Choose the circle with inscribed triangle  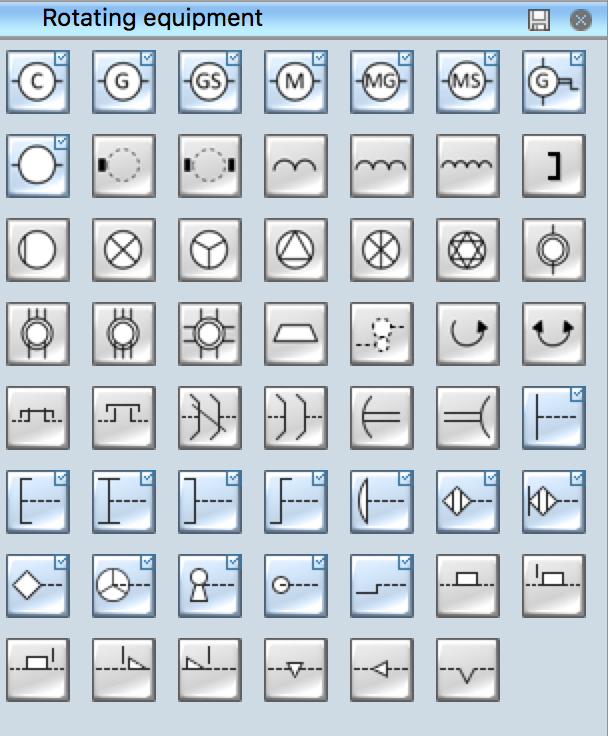[296, 250]
